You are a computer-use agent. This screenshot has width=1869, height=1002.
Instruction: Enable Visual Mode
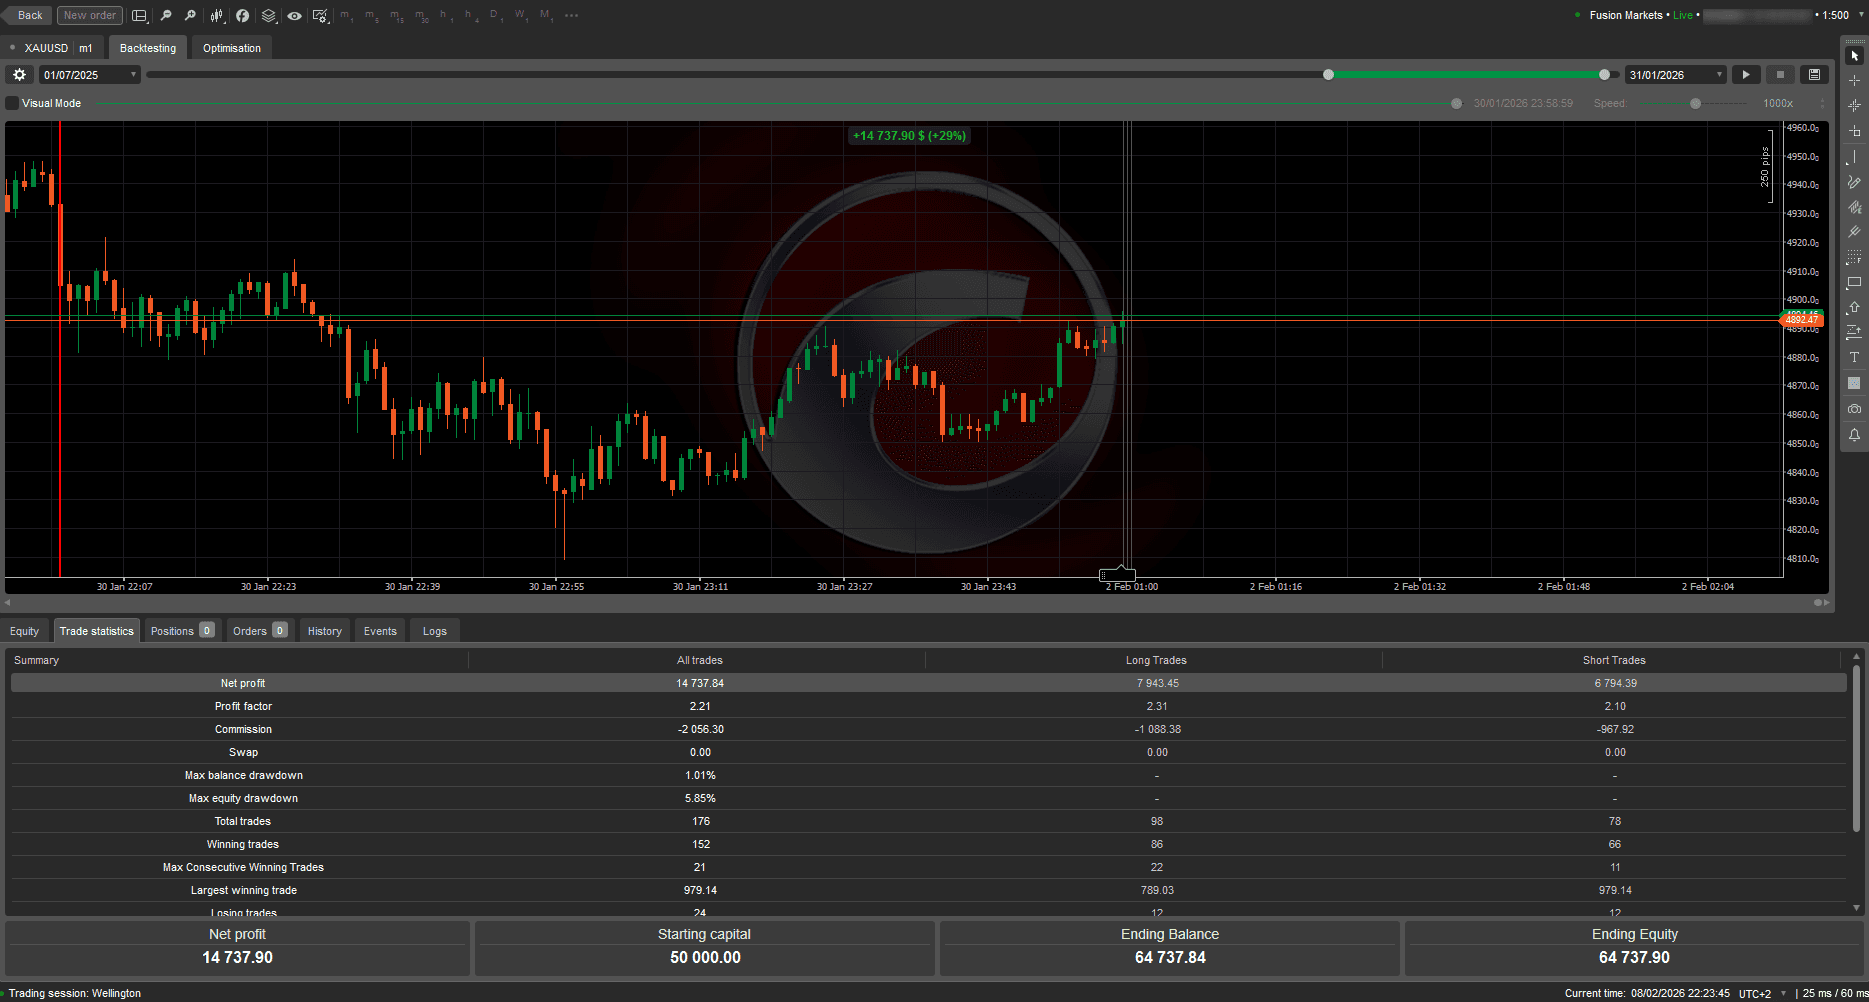coord(11,102)
